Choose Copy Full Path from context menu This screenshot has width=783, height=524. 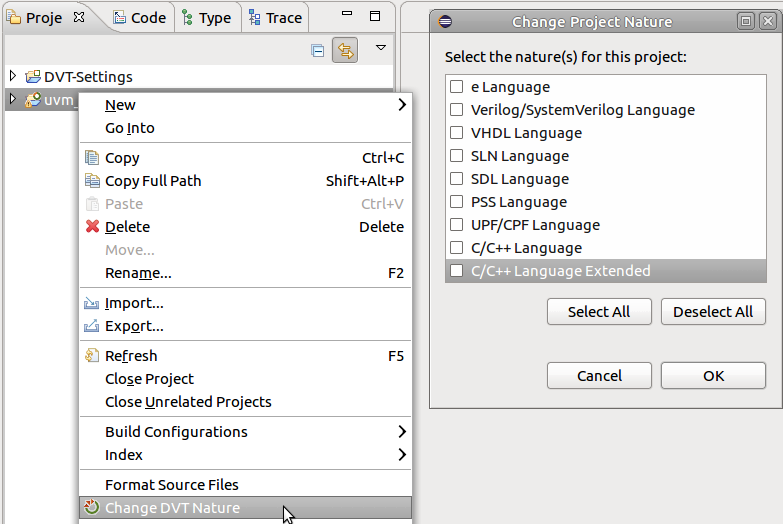coord(152,181)
